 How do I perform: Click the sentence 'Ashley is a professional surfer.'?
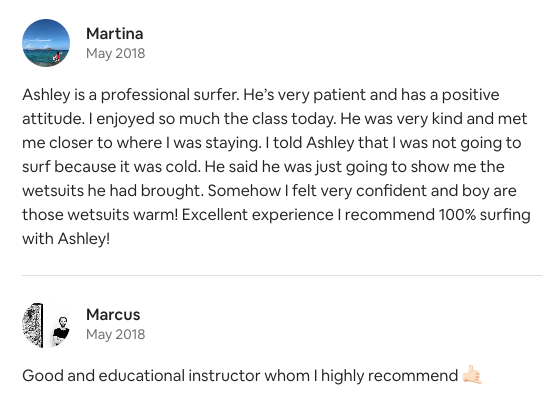coord(131,95)
